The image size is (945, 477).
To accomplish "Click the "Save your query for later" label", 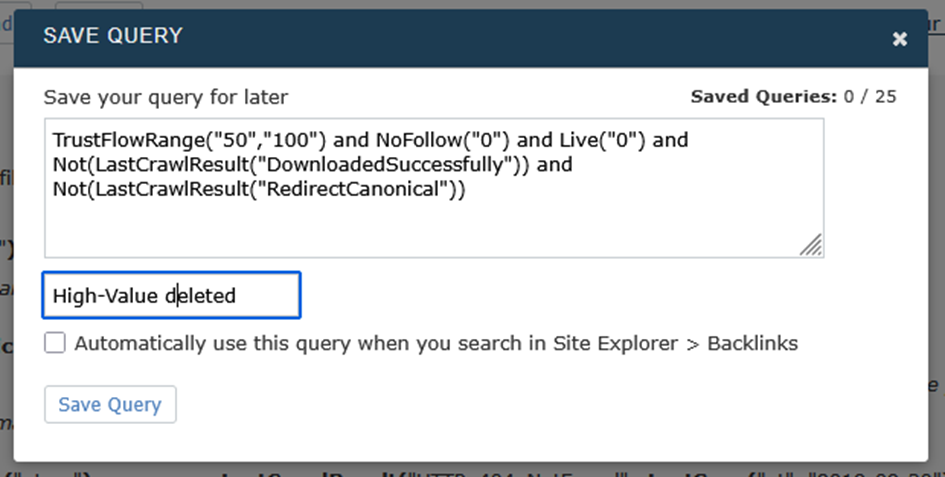I will [165, 97].
